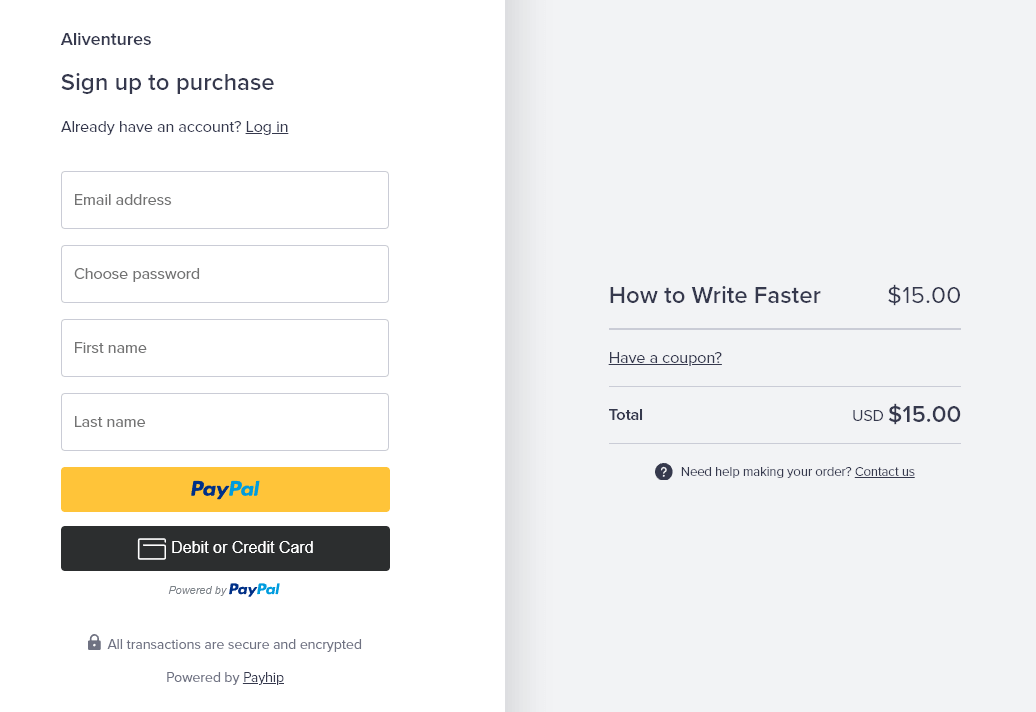Pay with the yellow PayPal button
Screen dimensions: 1036x712
pyautogui.click(x=225, y=489)
